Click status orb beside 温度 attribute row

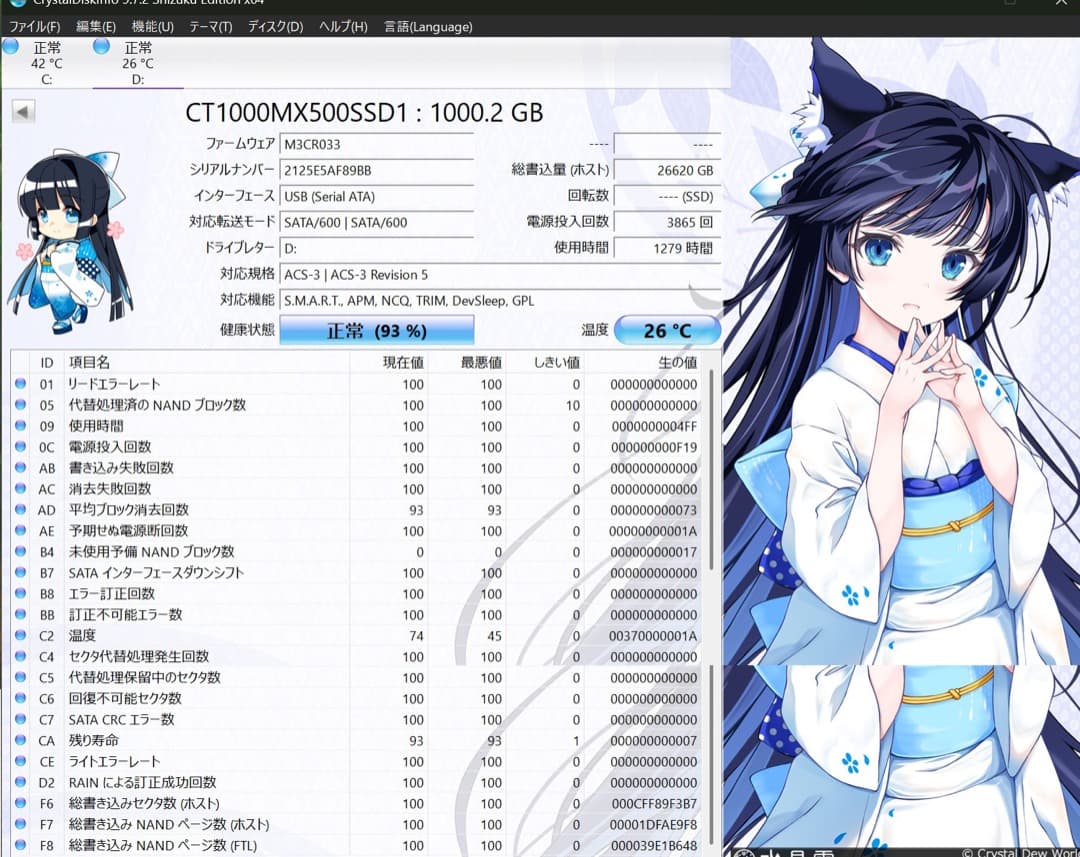[x=21, y=636]
